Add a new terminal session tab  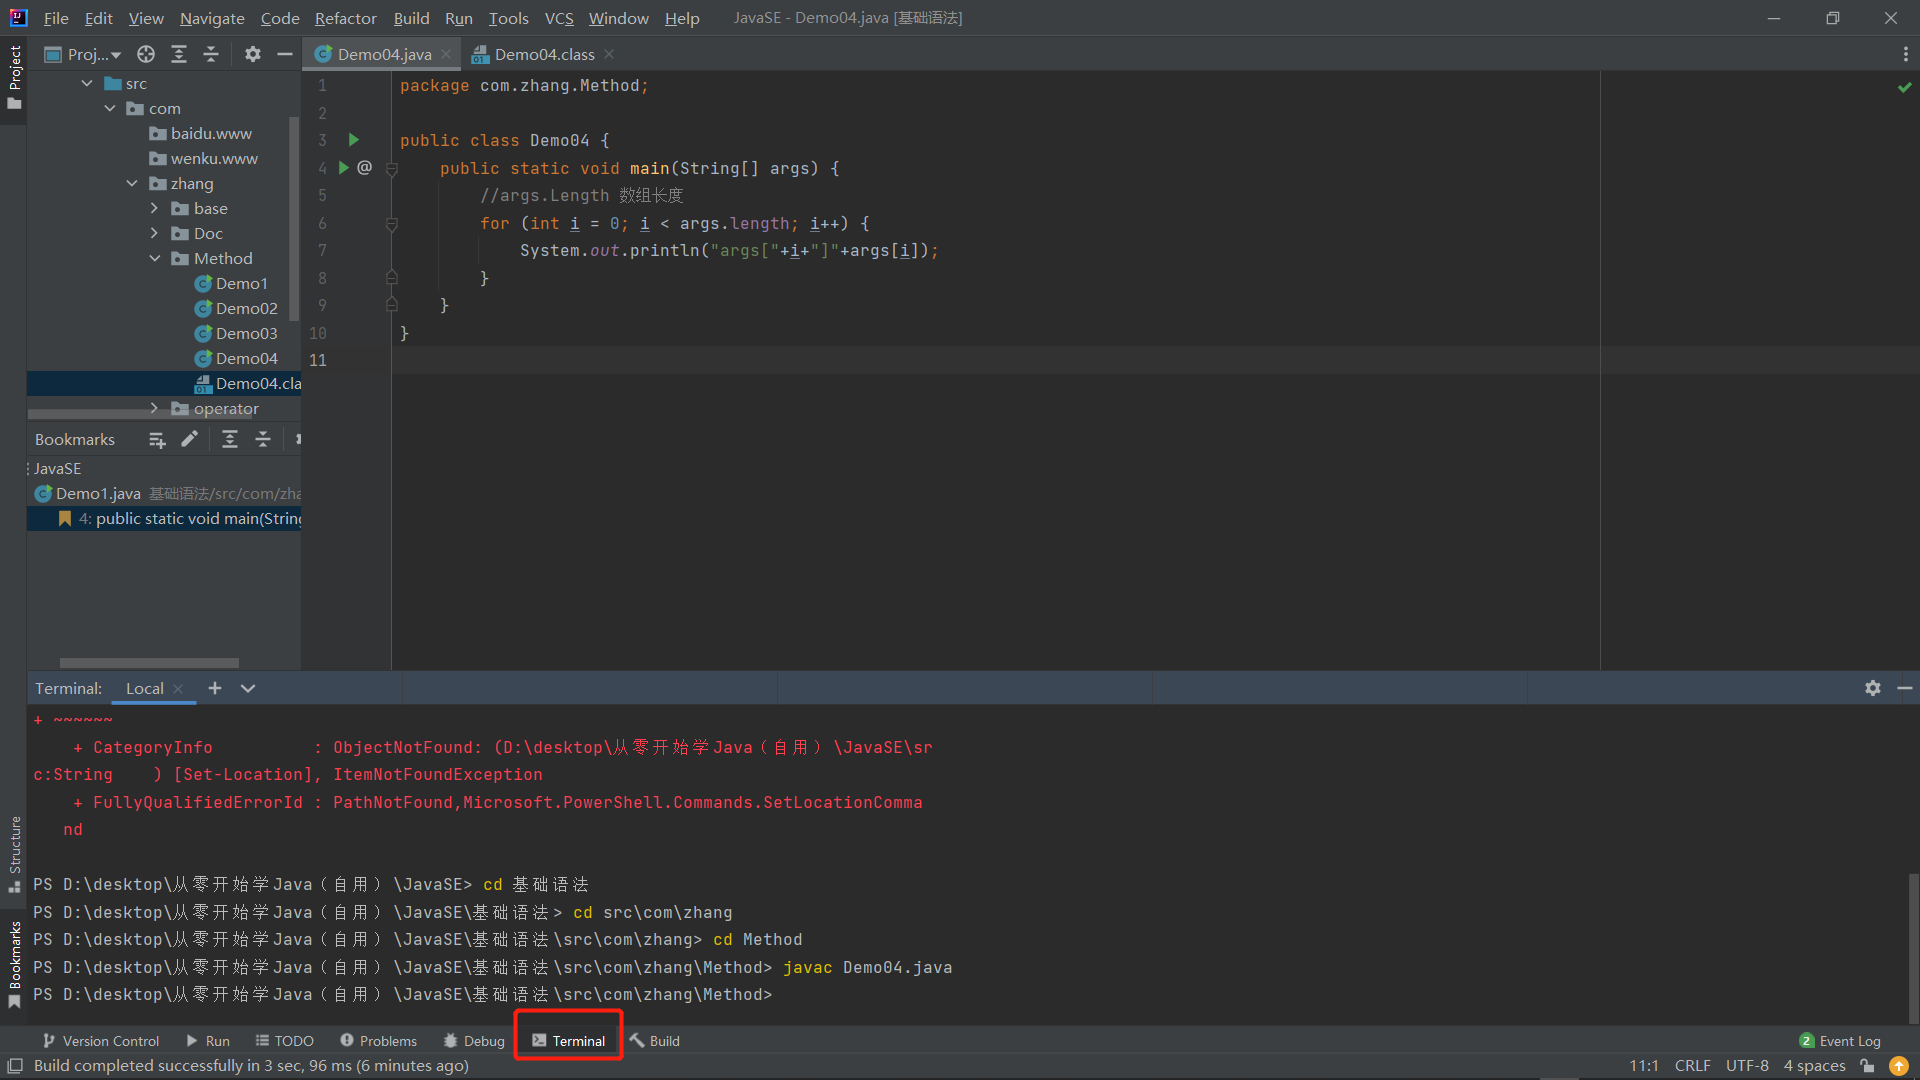(214, 688)
